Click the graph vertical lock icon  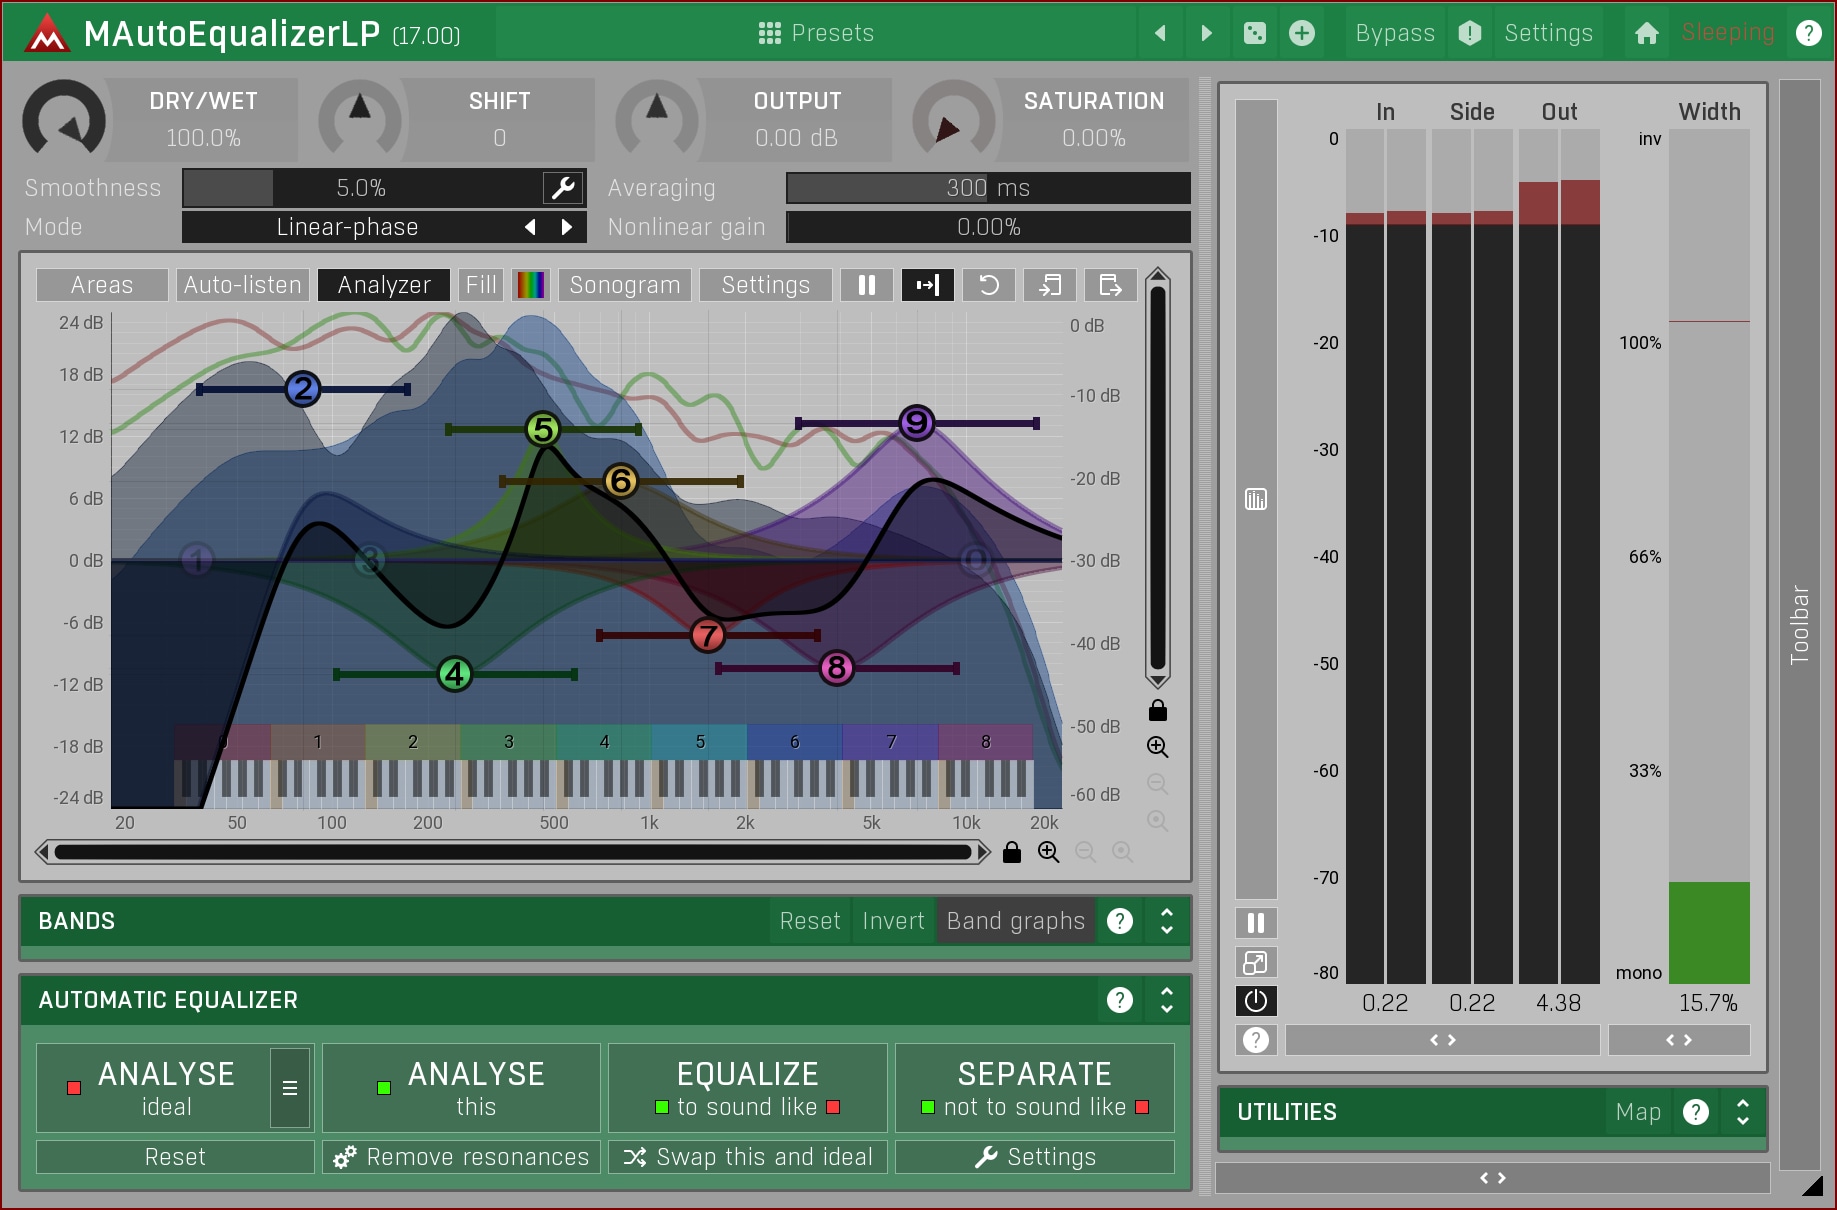pyautogui.click(x=1157, y=711)
